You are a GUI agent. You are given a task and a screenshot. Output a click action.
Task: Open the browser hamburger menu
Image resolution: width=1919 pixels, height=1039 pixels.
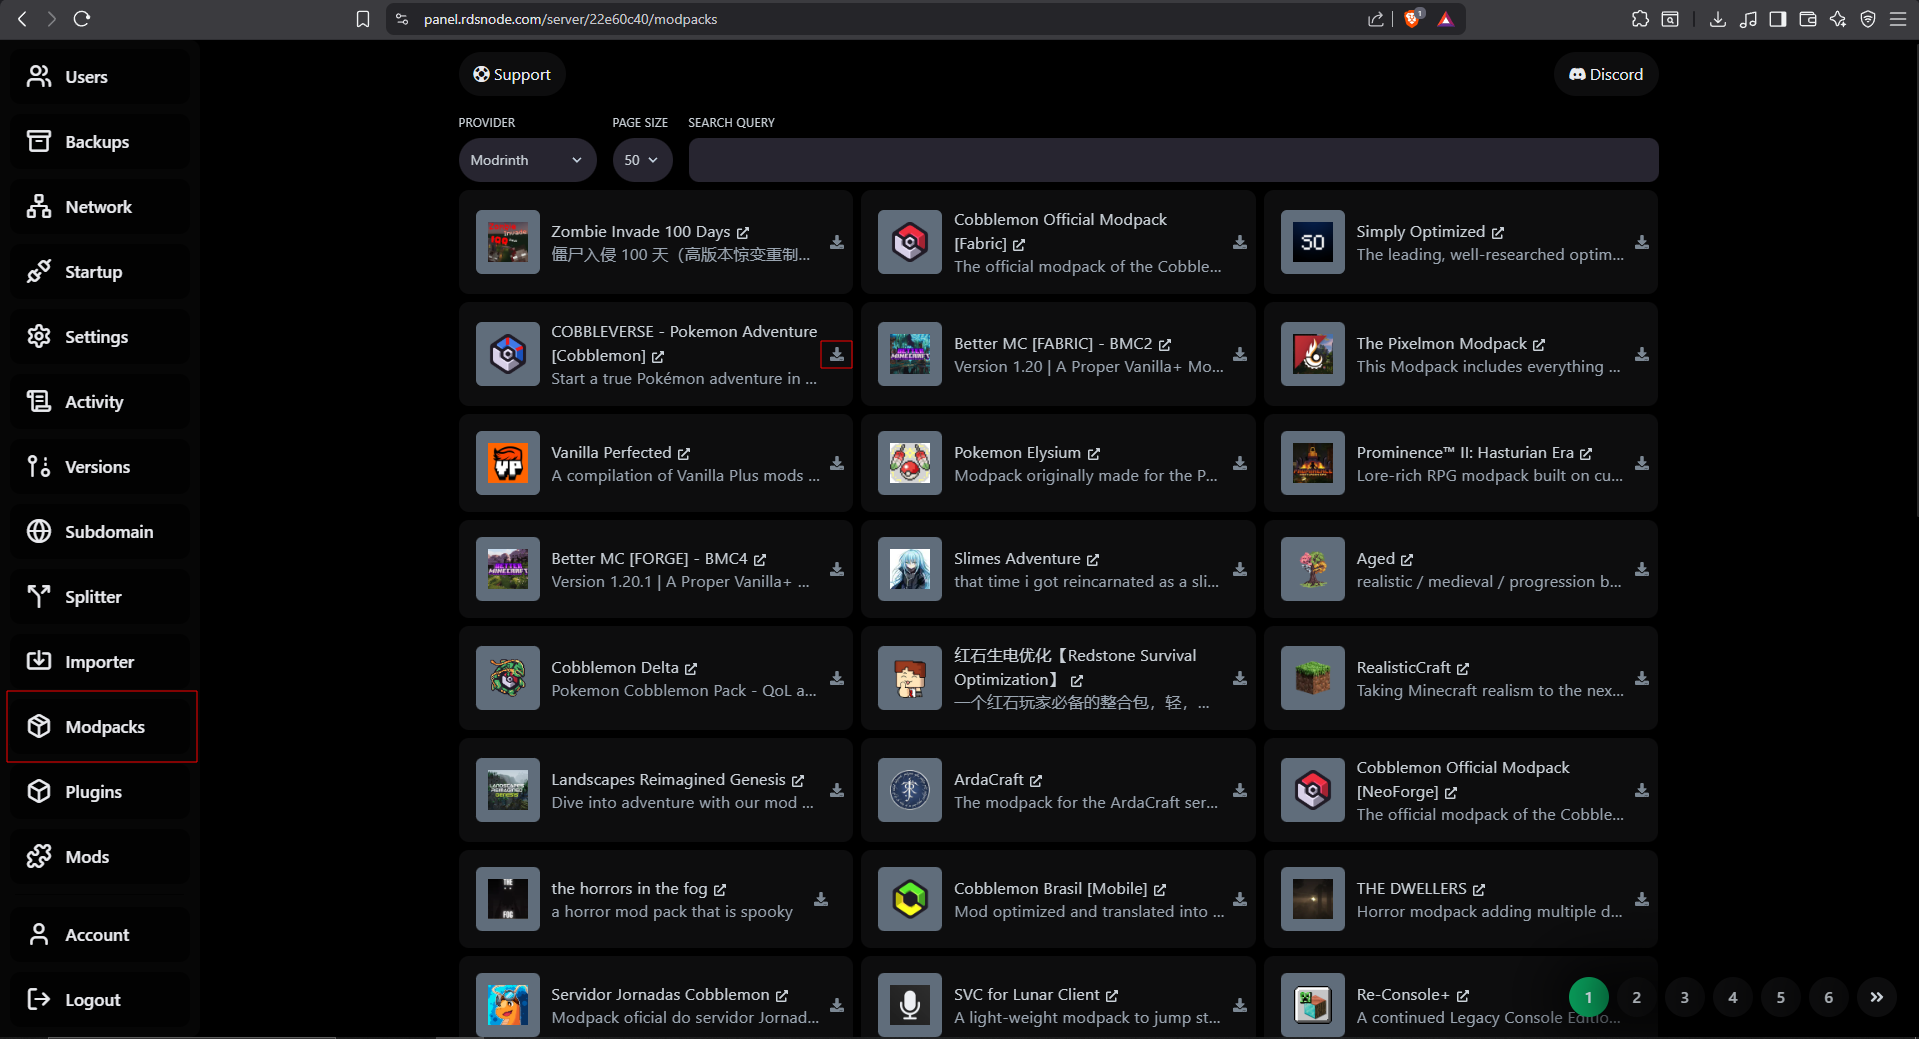point(1897,18)
